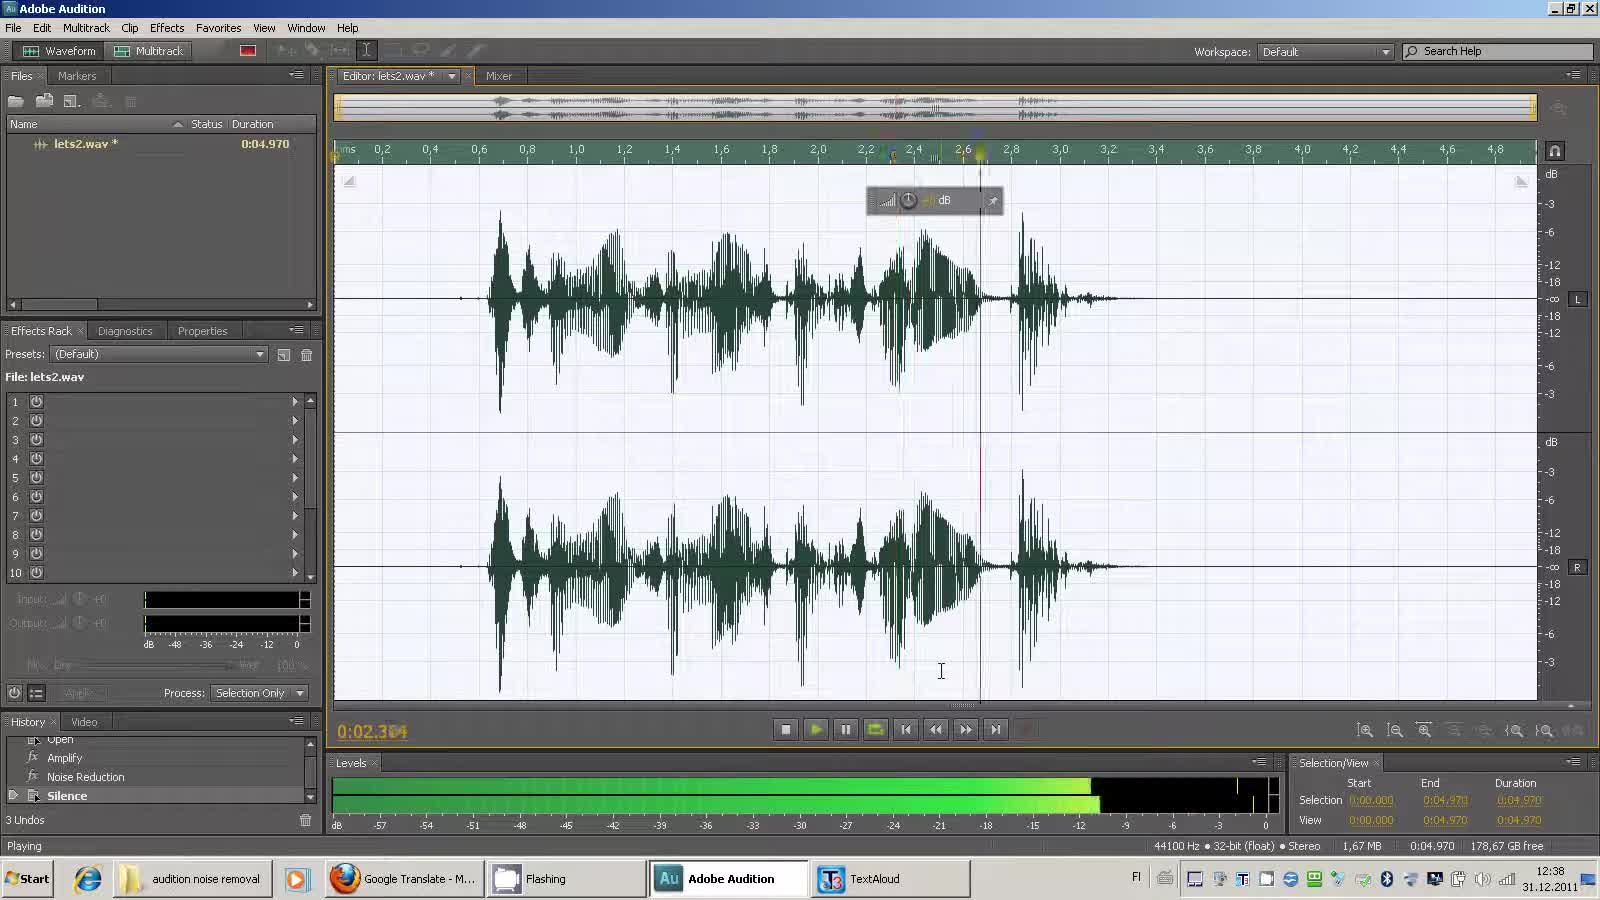
Task: Click the Stop playback button
Action: [x=786, y=730]
